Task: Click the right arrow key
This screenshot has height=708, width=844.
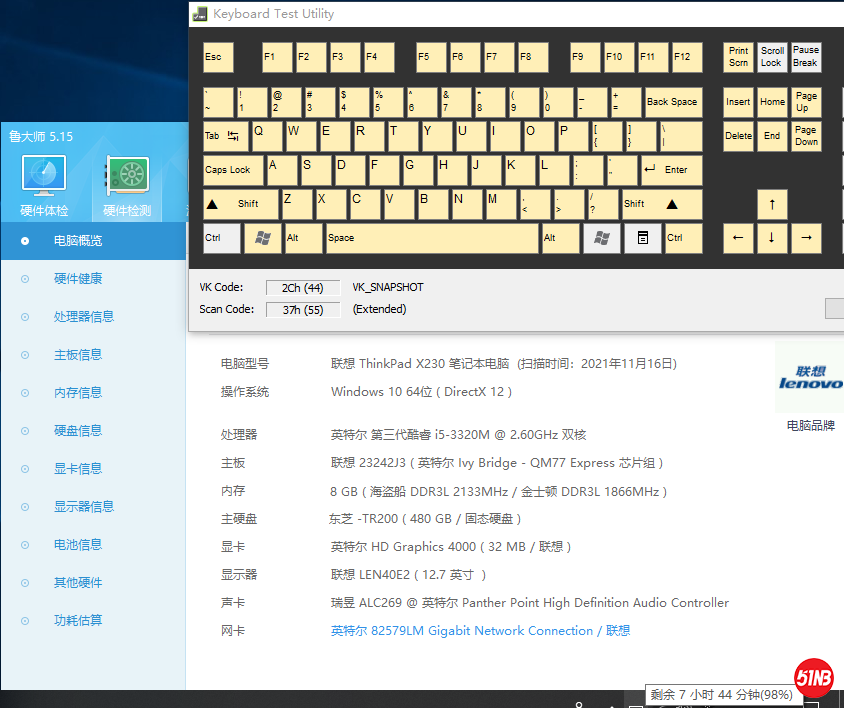Action: pyautogui.click(x=806, y=238)
